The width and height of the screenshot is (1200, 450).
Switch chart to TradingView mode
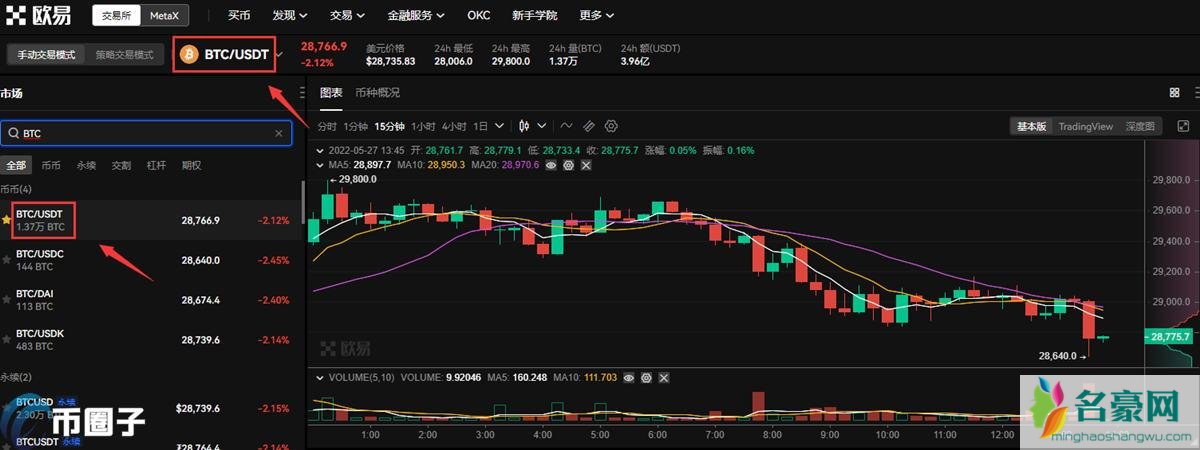click(x=1085, y=126)
